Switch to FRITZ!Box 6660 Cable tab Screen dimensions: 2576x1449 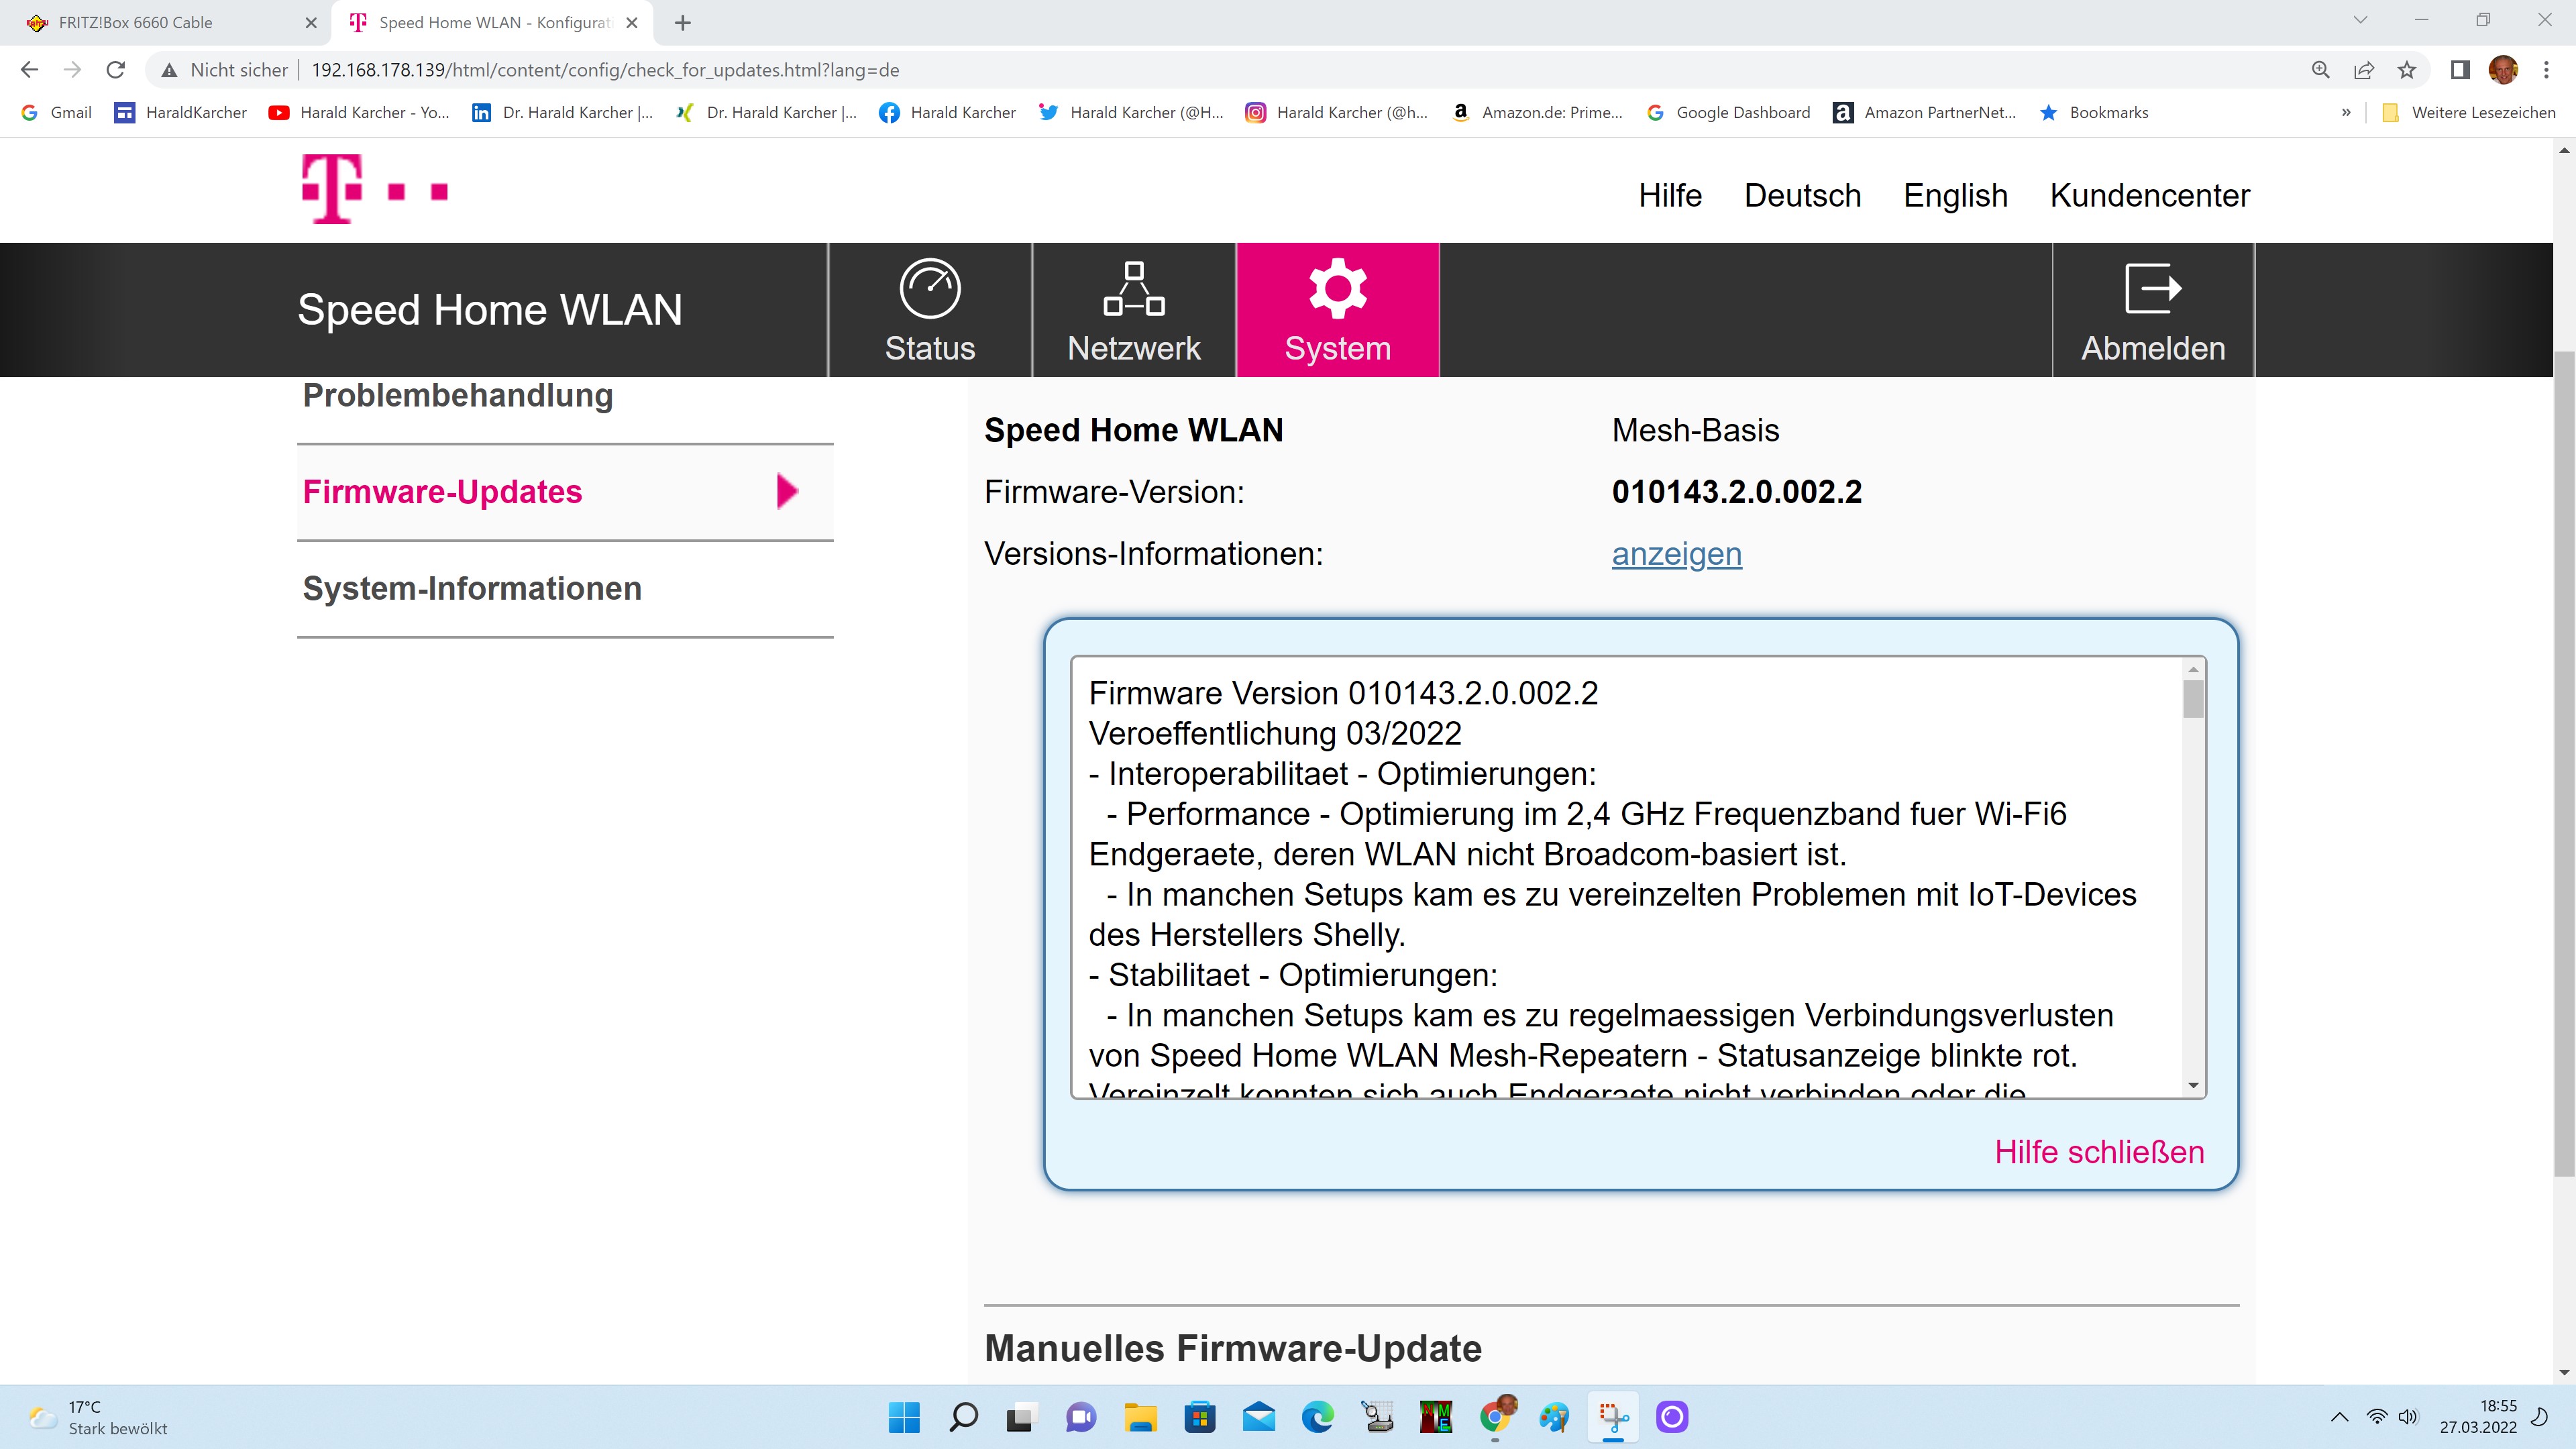tap(135, 22)
